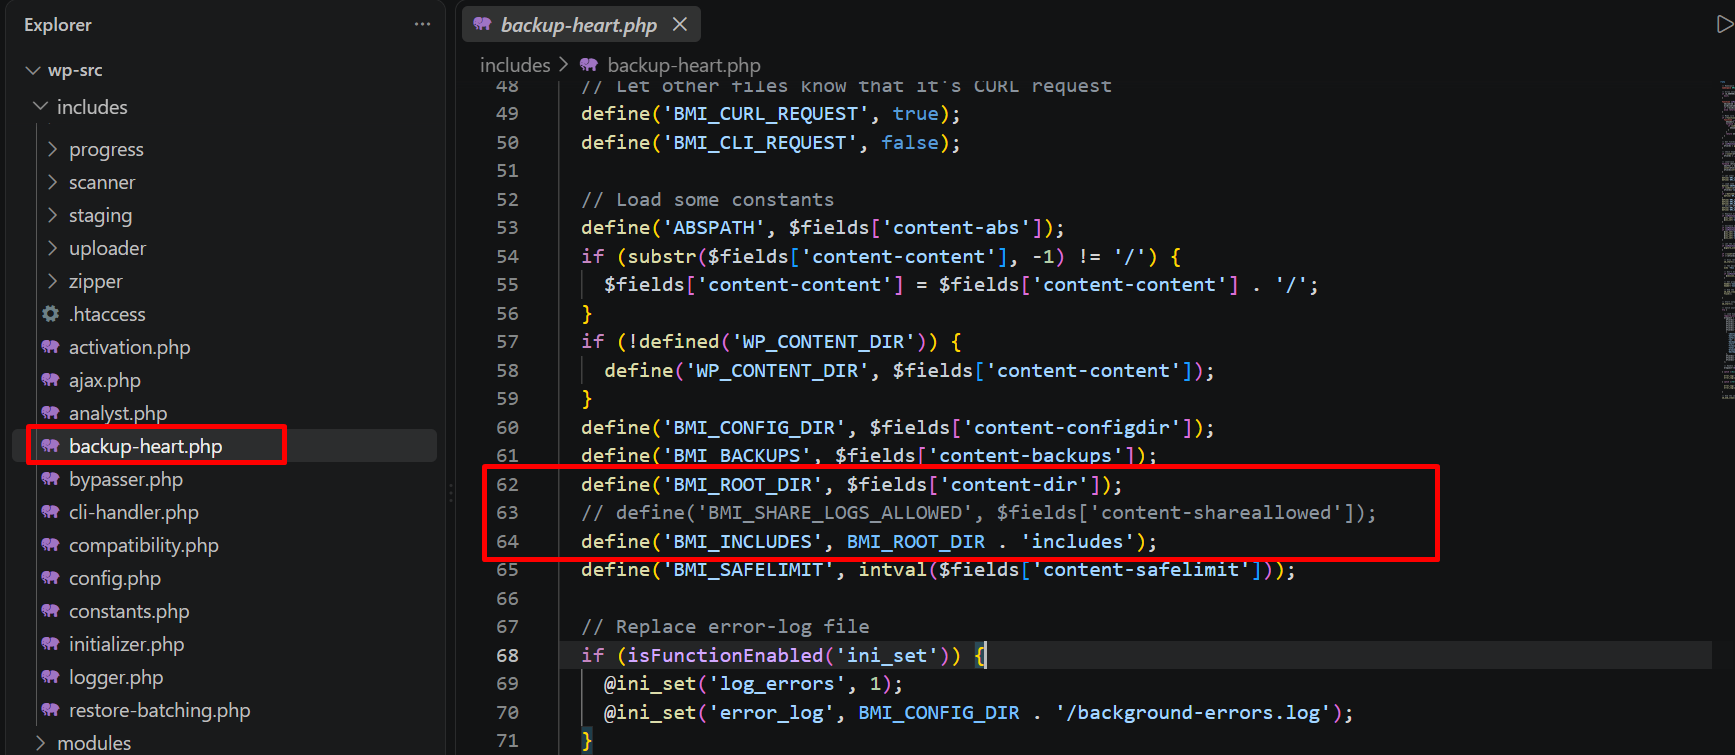The height and width of the screenshot is (755, 1735).
Task: Close the backup-heart.php editor tab
Action: [x=680, y=24]
